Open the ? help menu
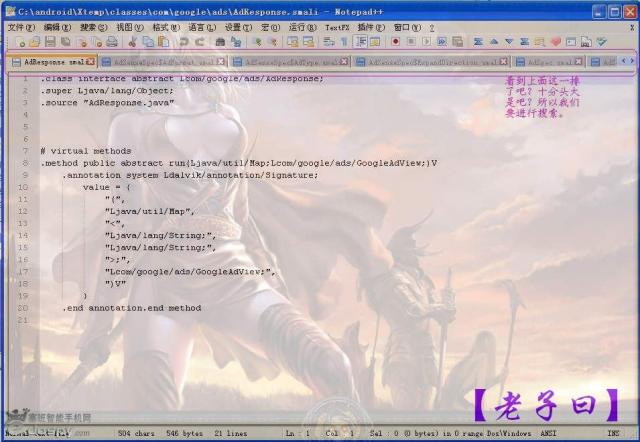This screenshot has width=640, height=442. 431,28
